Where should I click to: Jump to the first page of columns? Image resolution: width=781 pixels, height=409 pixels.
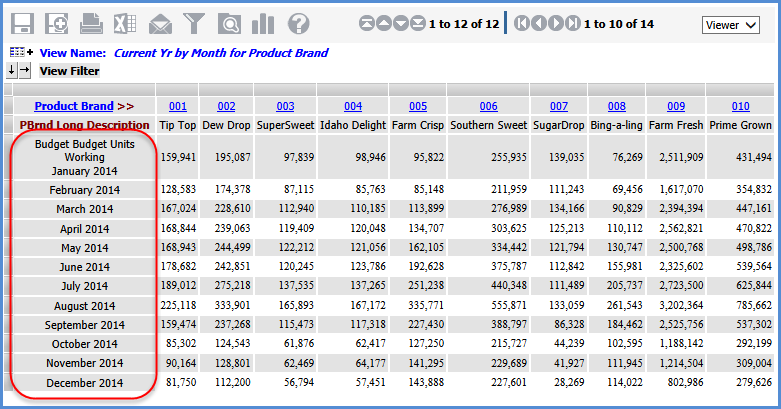523,23
